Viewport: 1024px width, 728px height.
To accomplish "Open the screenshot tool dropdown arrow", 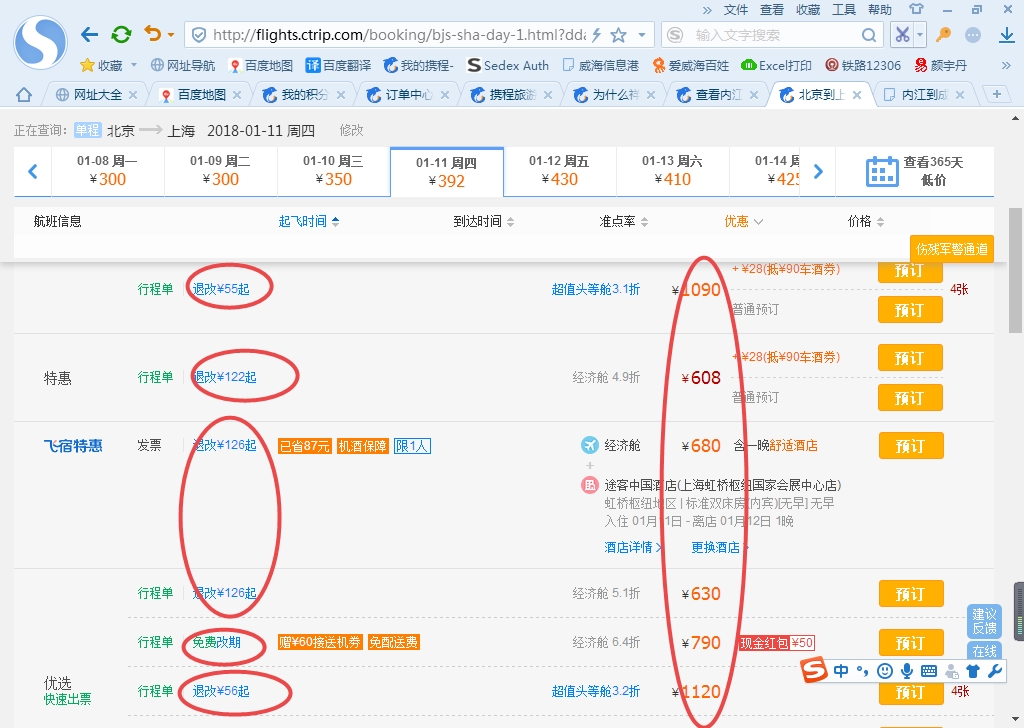I will [920, 35].
